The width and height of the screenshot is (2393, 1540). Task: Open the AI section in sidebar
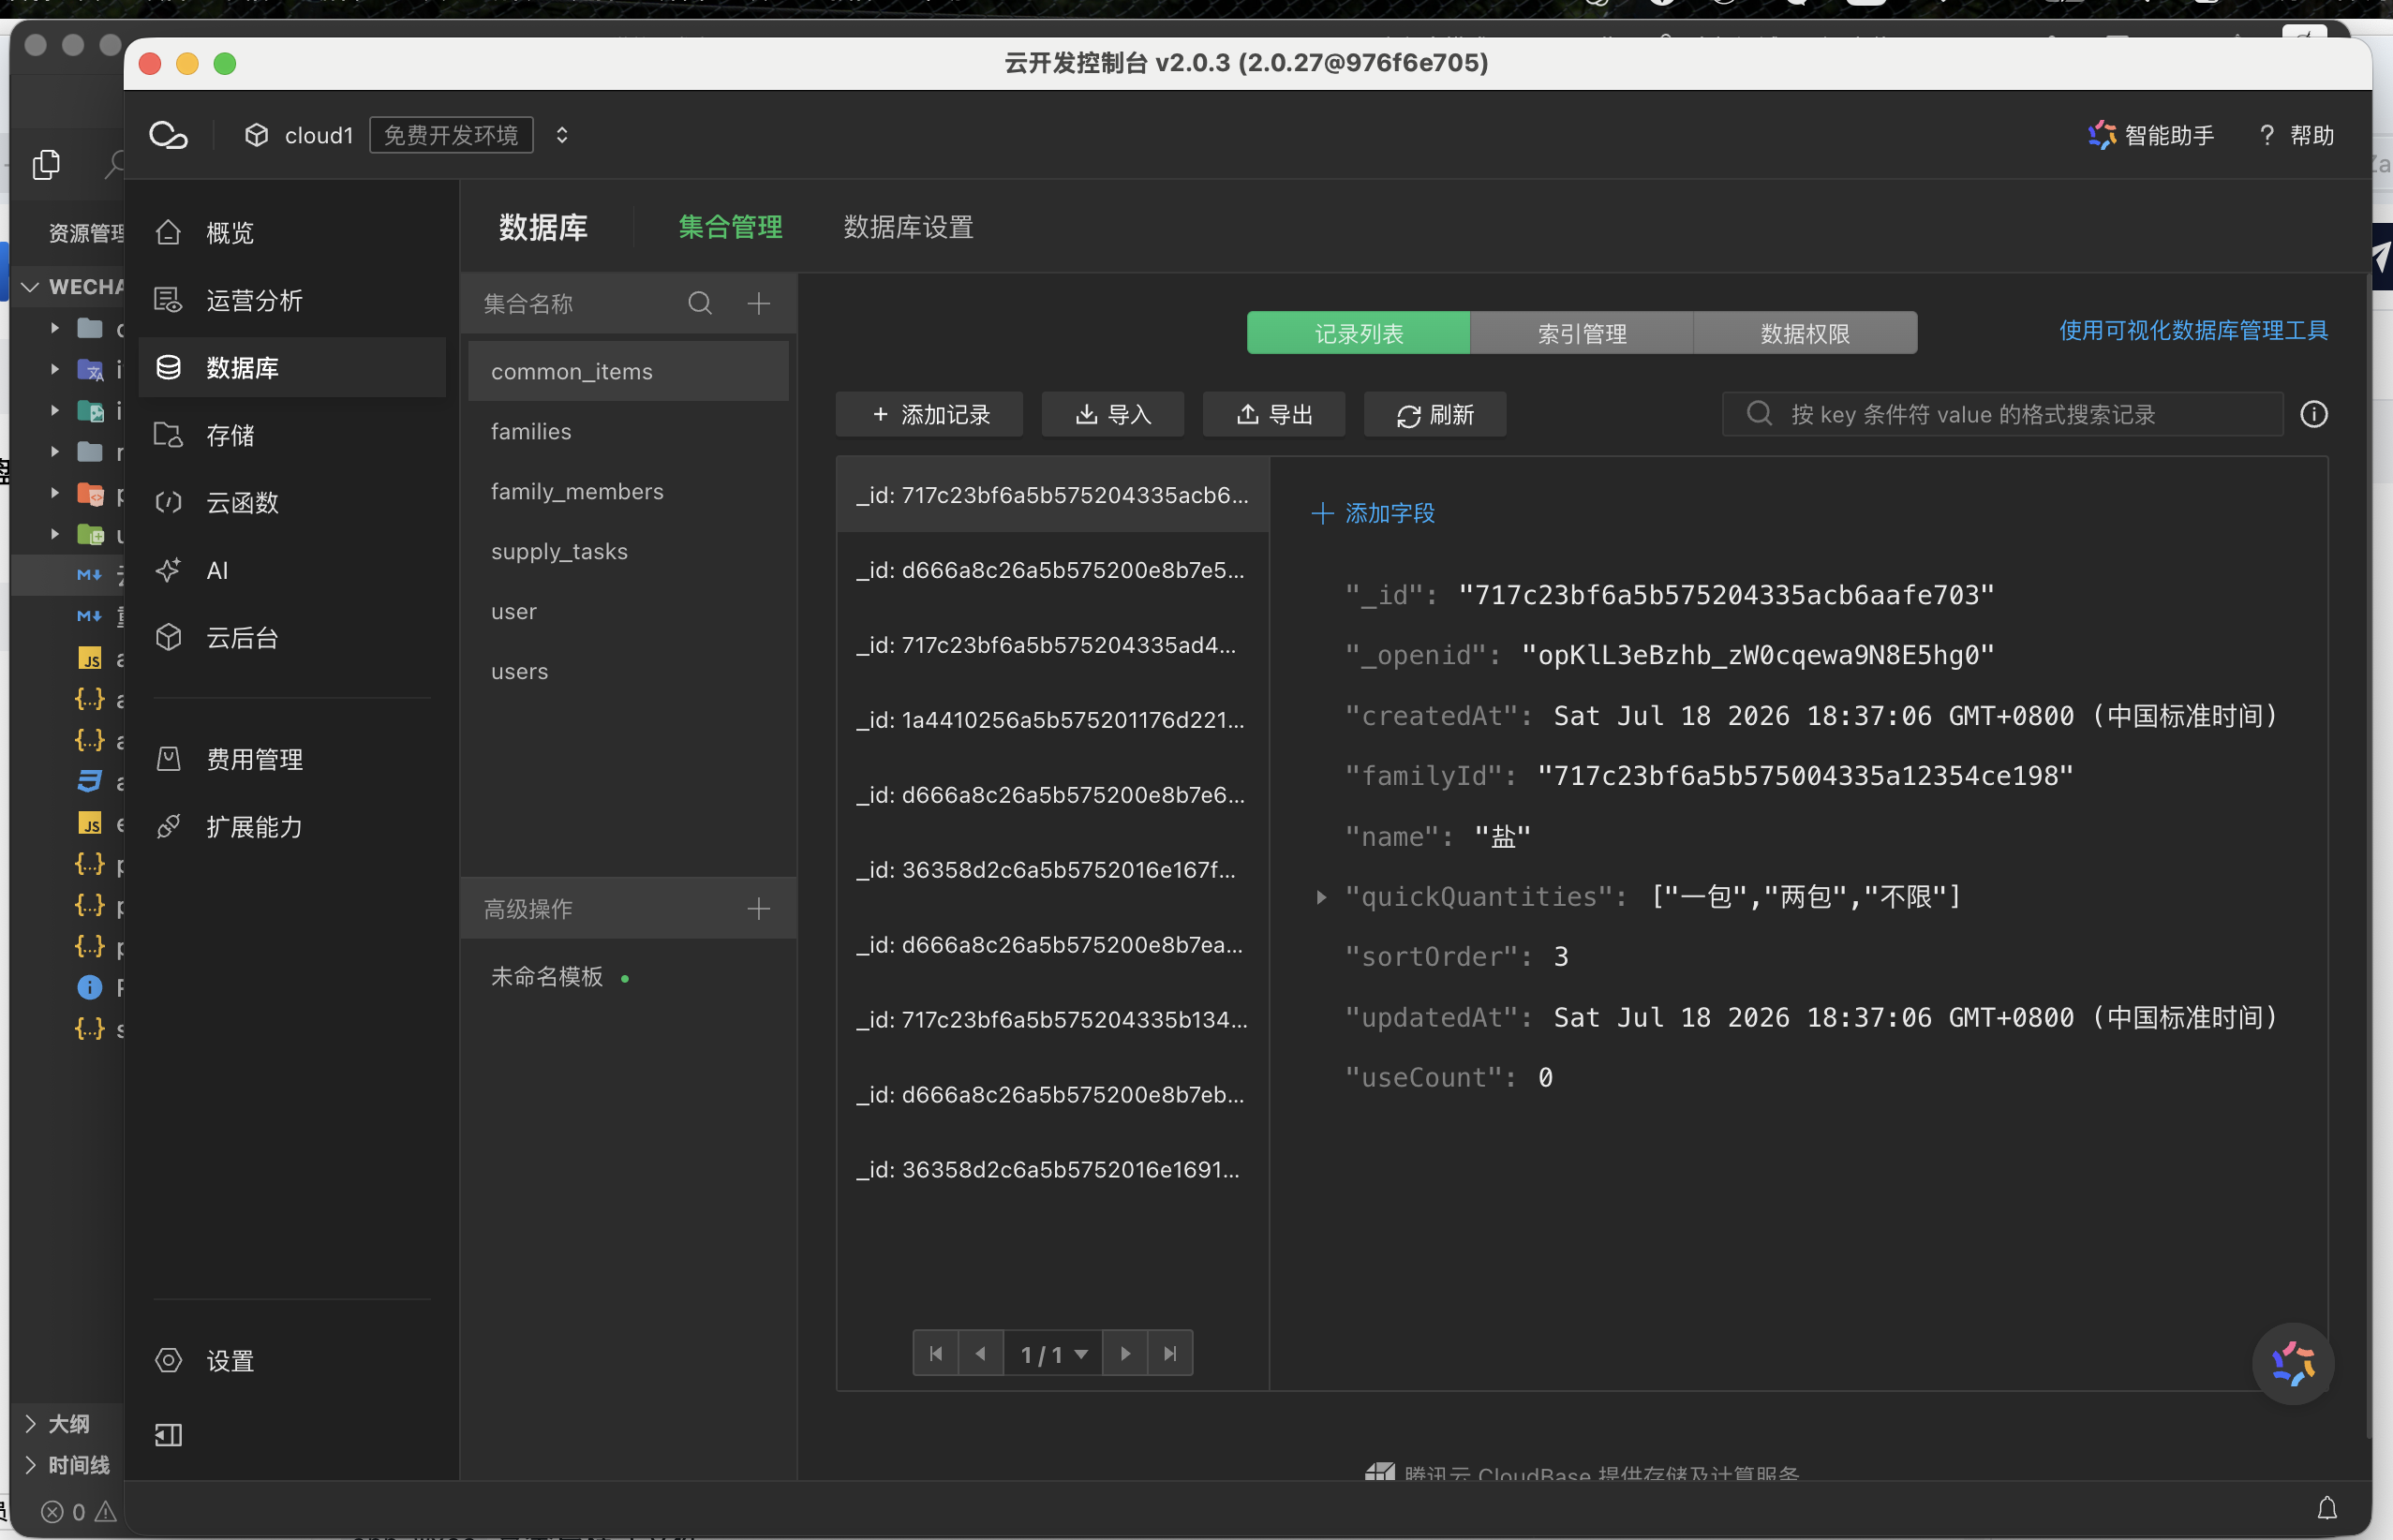tap(292, 570)
